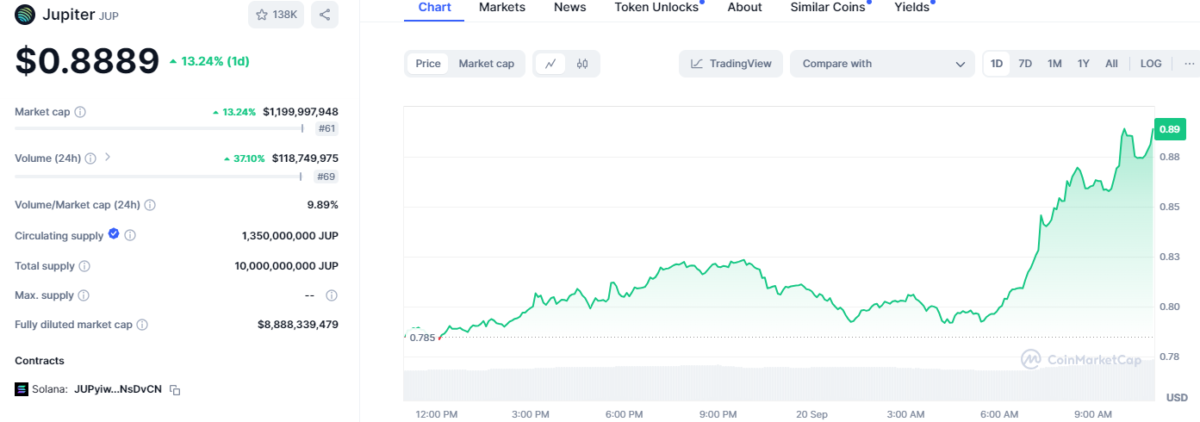Image resolution: width=1200 pixels, height=422 pixels.
Task: Show Max. supply info icon beside label
Action: point(83,296)
